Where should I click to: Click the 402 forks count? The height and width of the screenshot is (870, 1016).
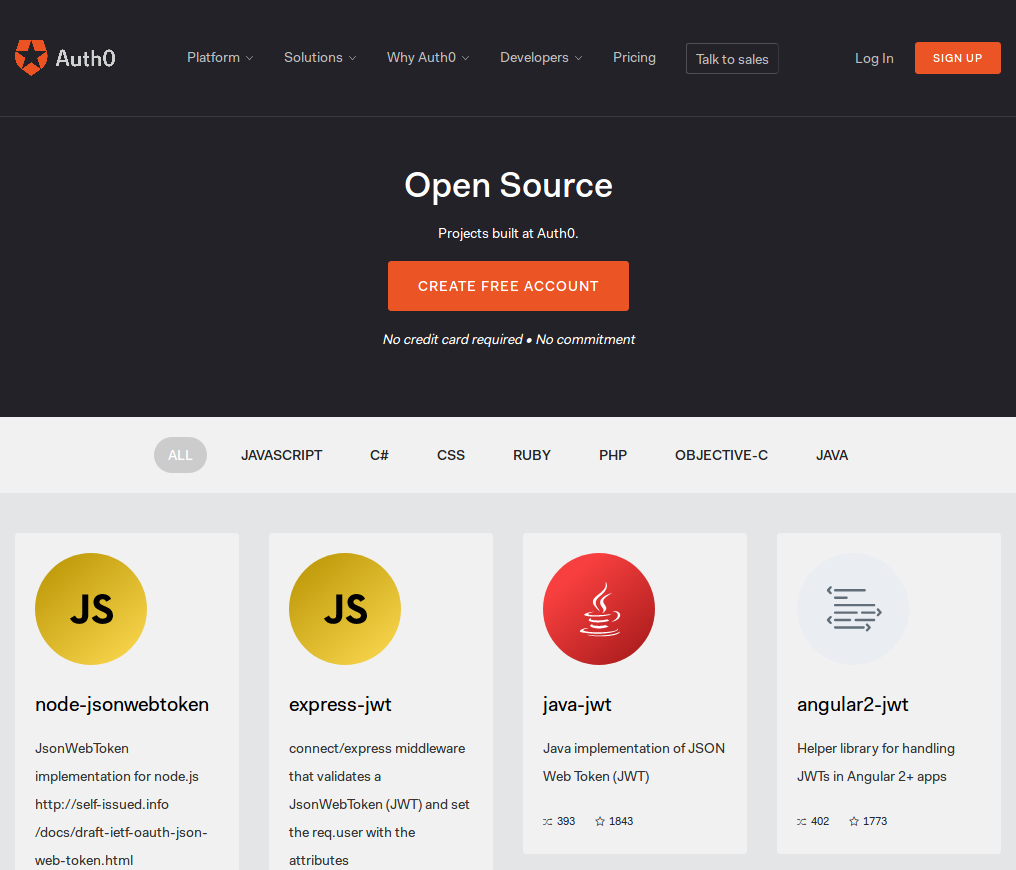click(820, 821)
